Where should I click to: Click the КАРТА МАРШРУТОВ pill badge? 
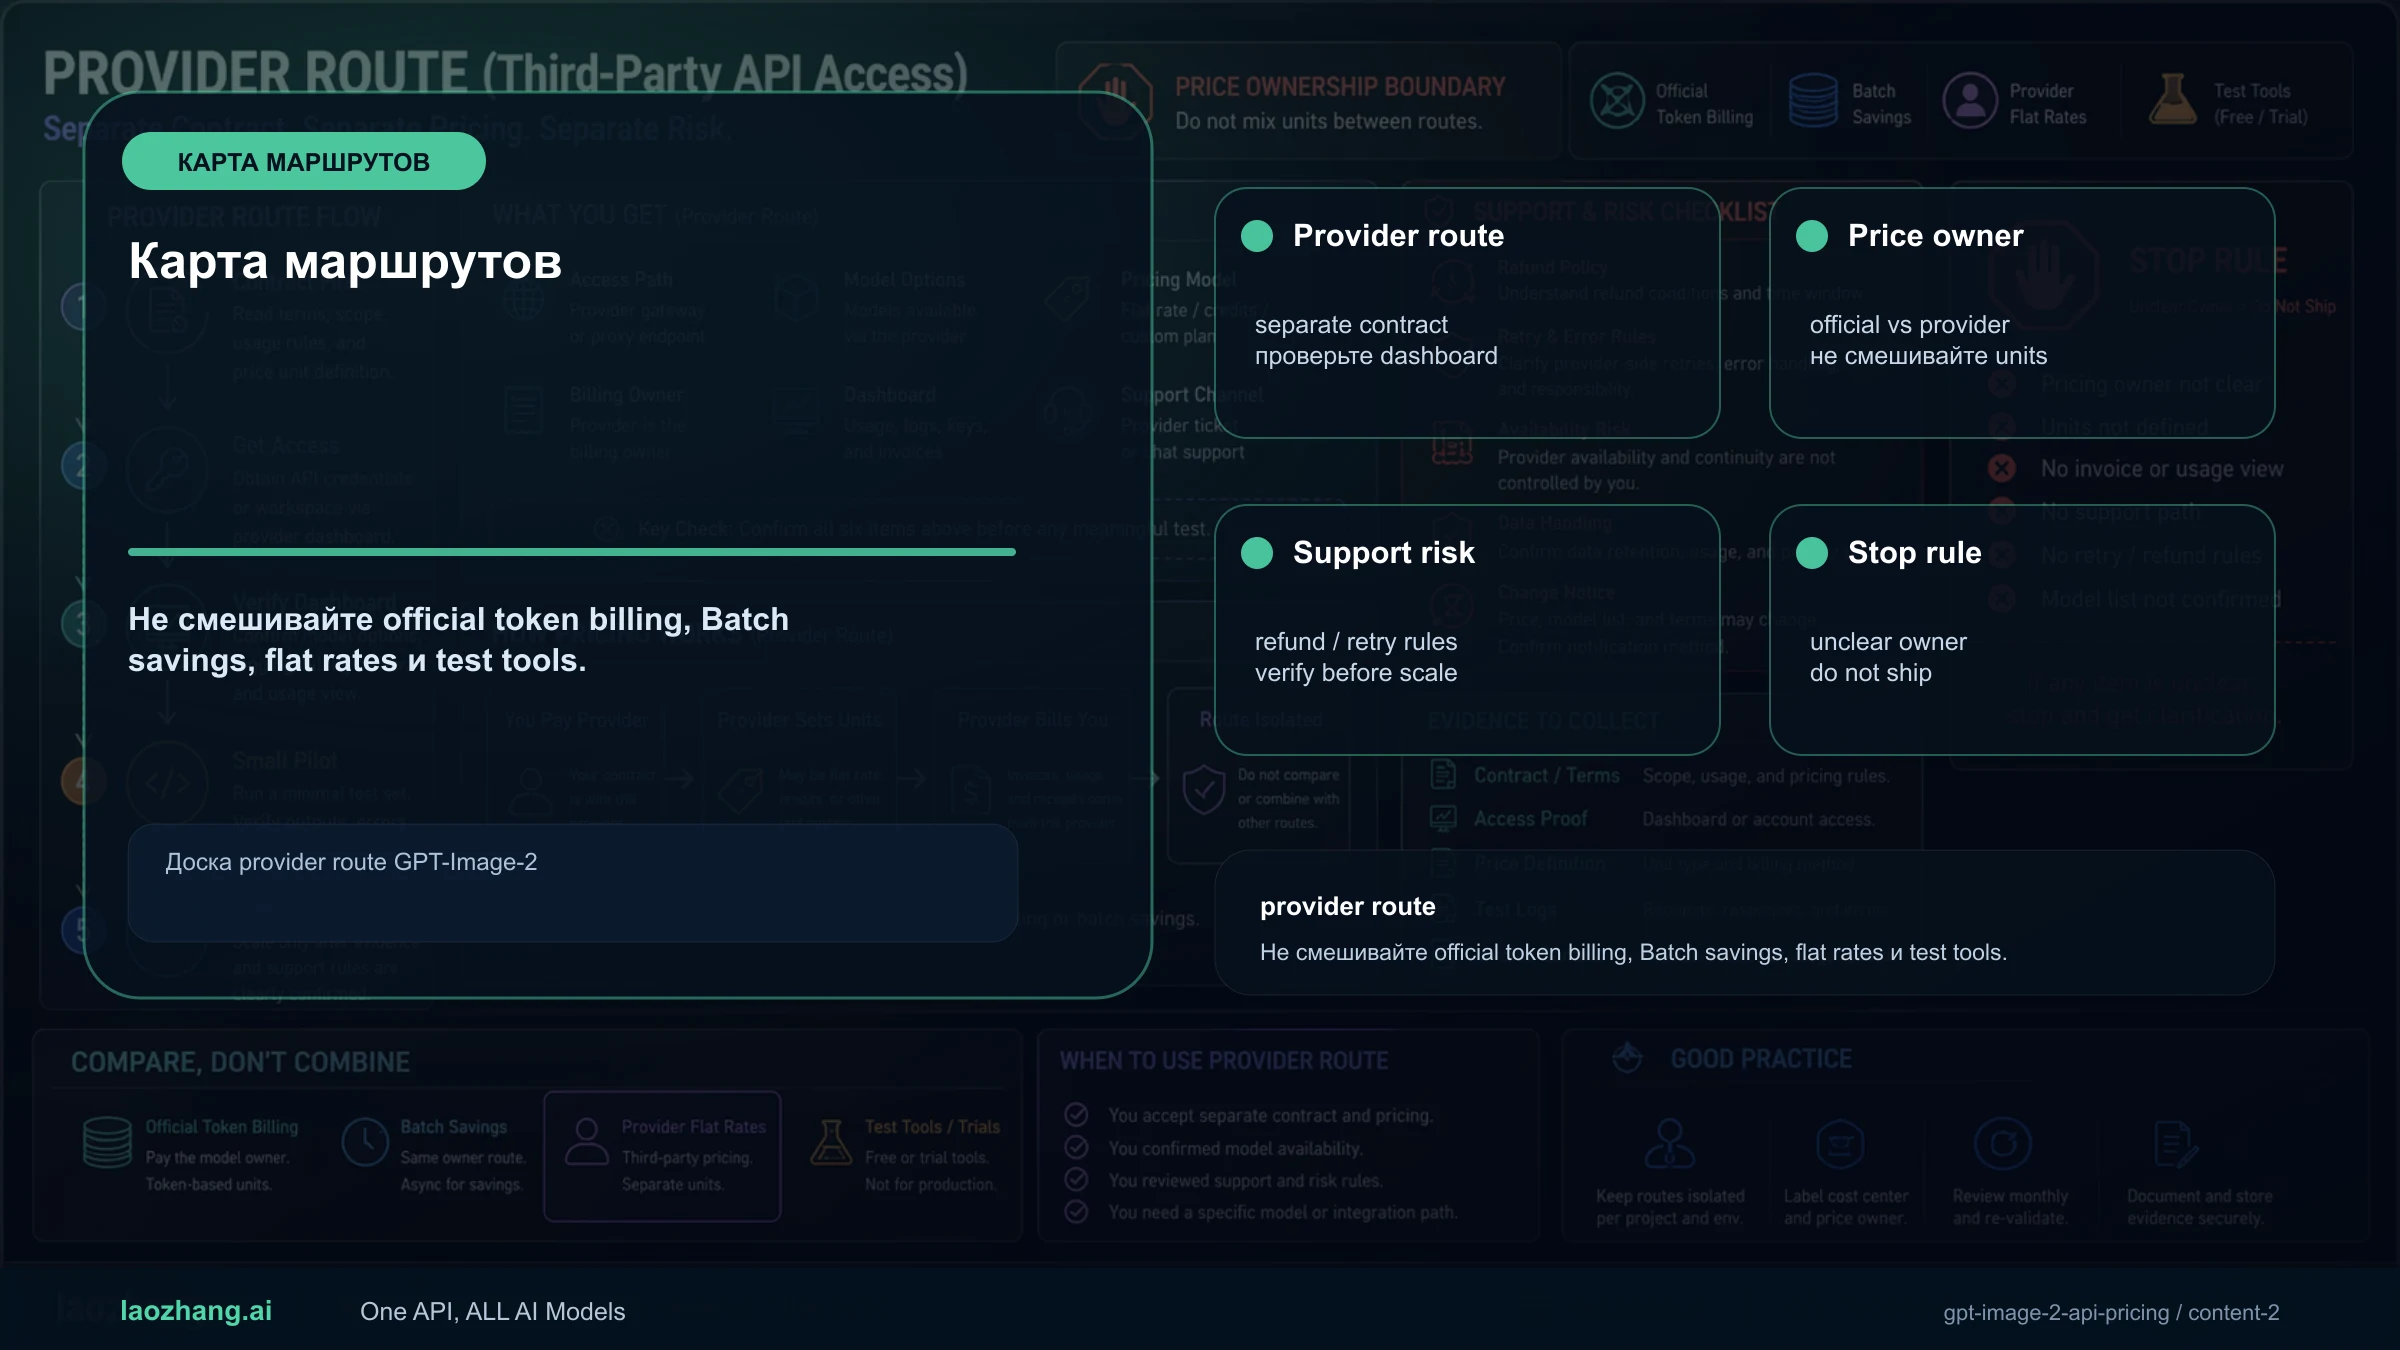(x=304, y=162)
